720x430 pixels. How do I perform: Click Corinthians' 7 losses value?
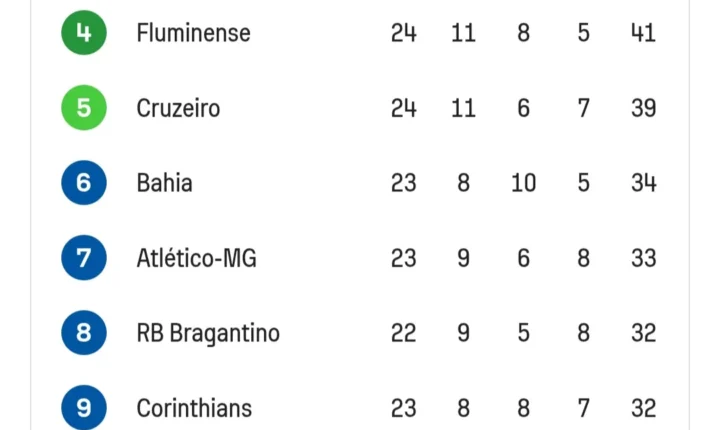[584, 408]
